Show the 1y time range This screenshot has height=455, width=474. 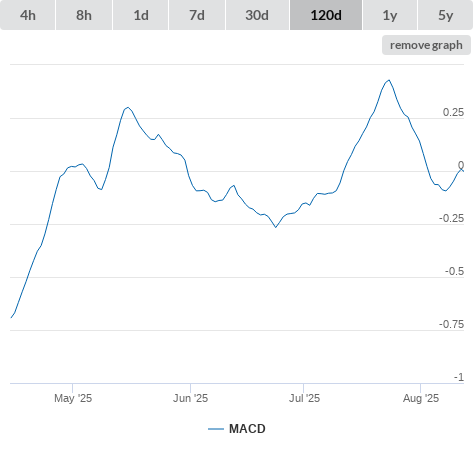click(390, 15)
